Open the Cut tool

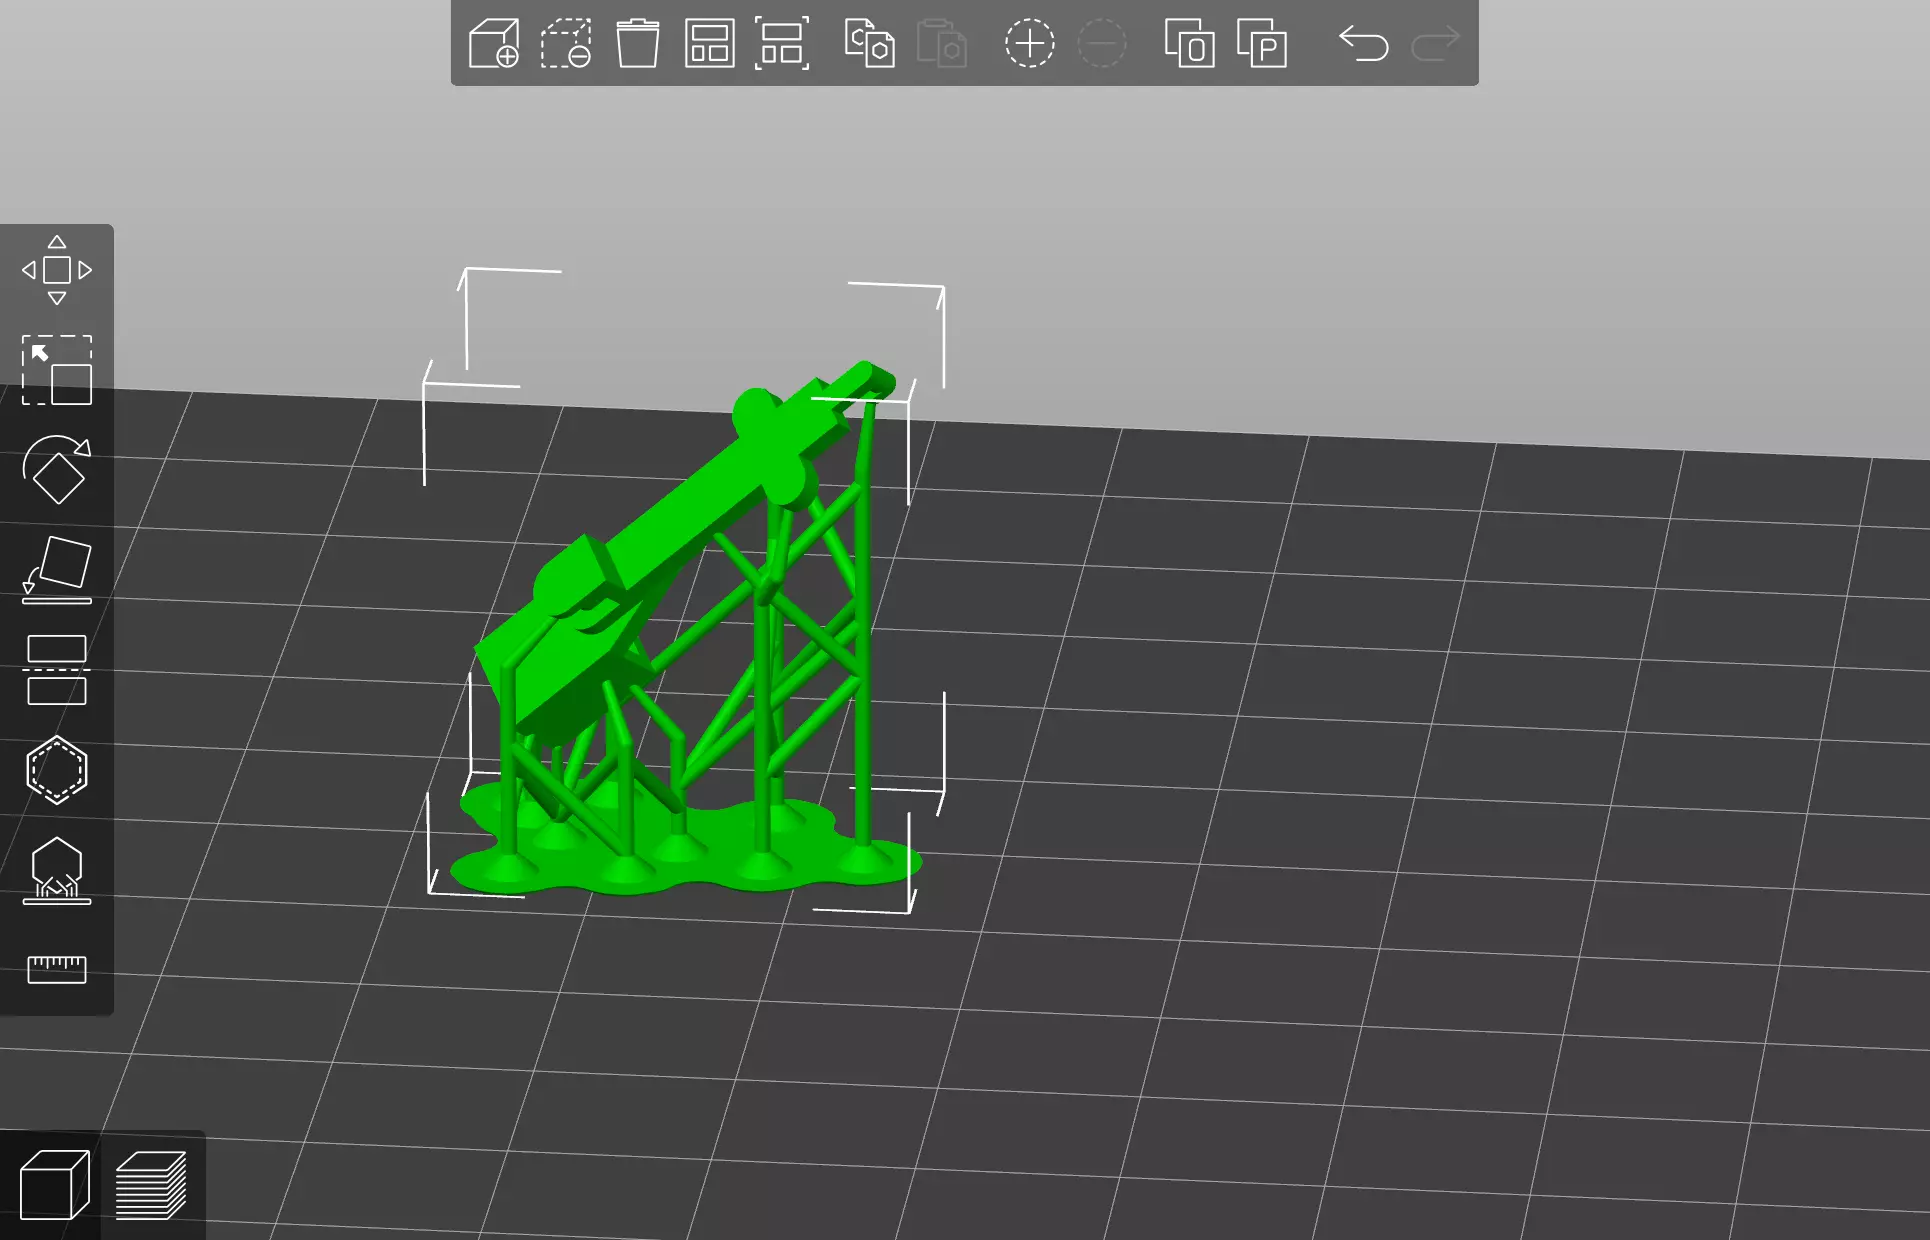click(x=57, y=670)
